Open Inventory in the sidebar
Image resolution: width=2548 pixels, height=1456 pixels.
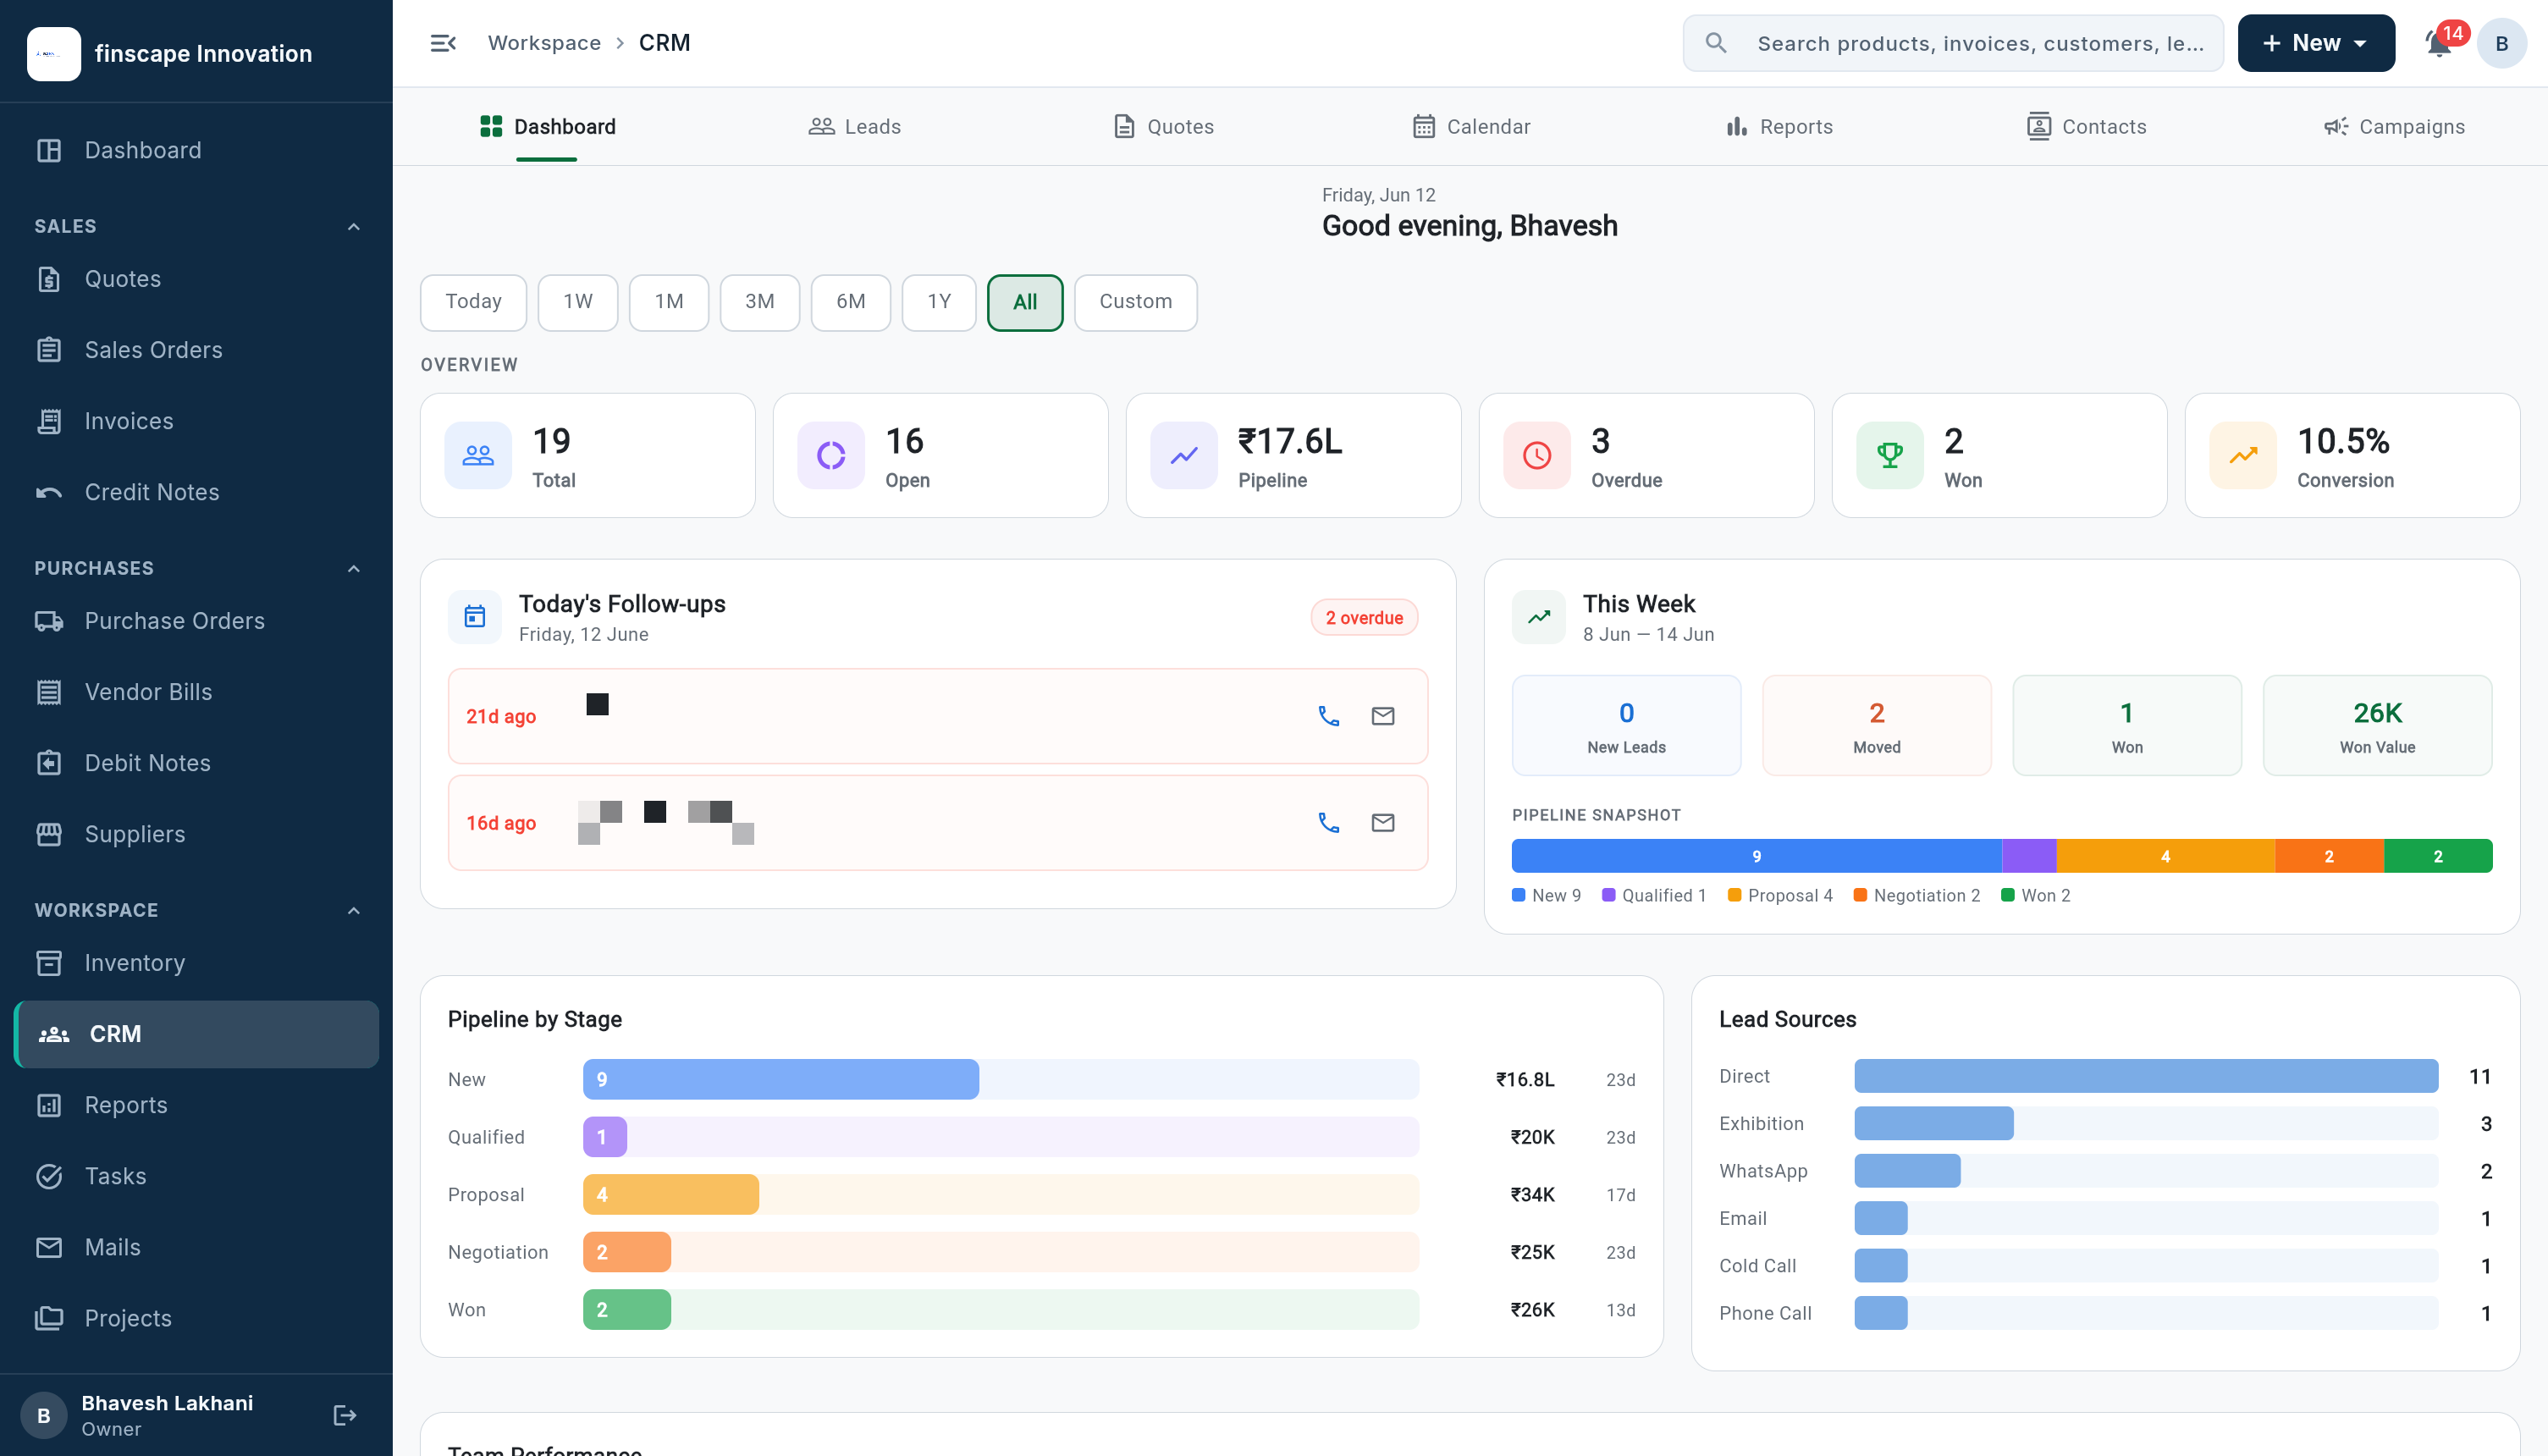pos(196,963)
